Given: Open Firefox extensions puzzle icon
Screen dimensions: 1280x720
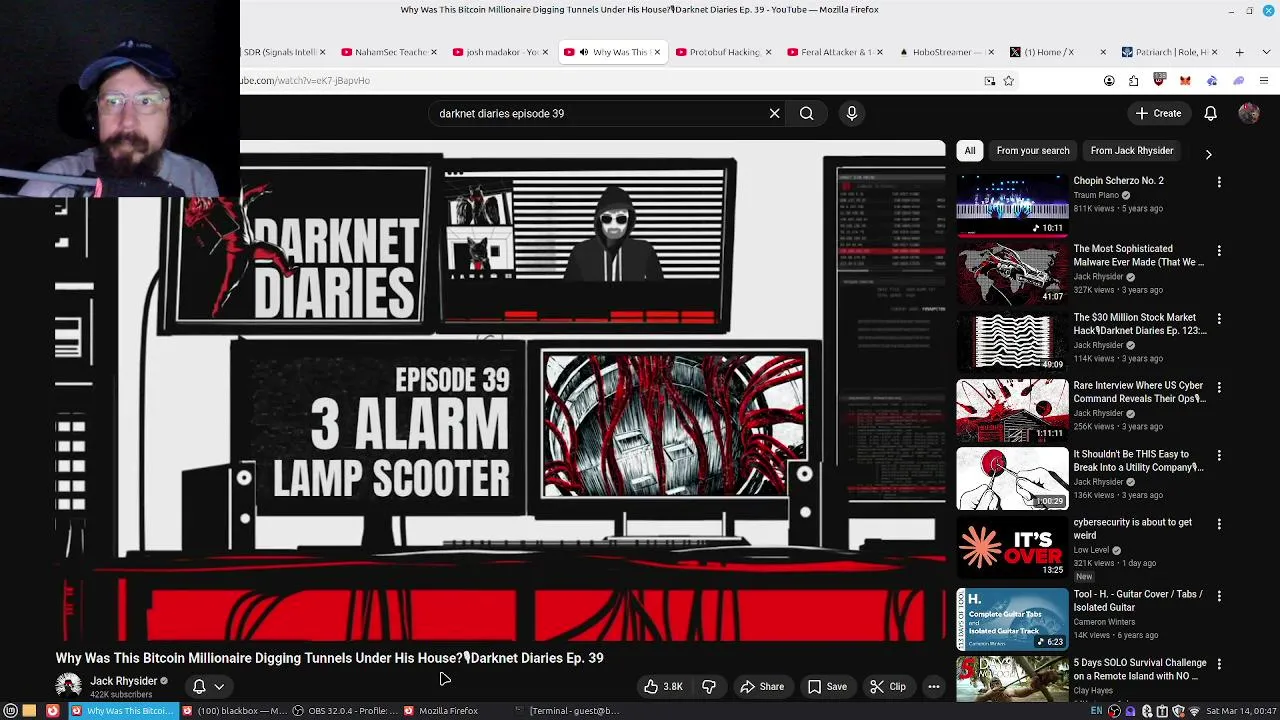Looking at the screenshot, I should tap(1133, 81).
